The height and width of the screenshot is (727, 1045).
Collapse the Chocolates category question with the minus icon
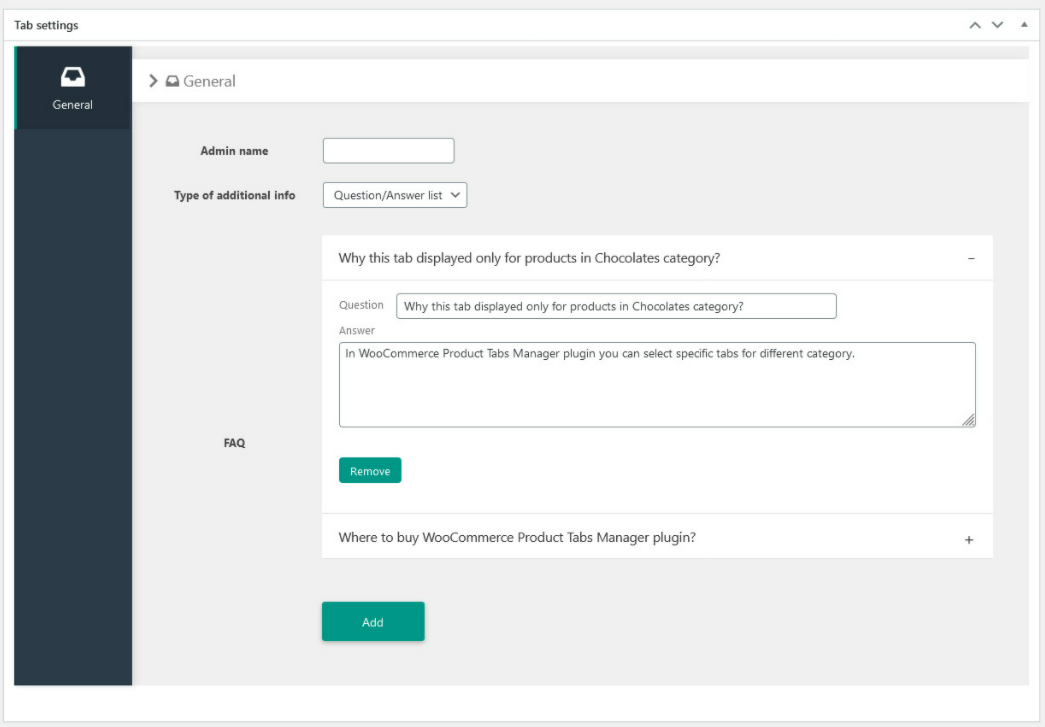coord(971,259)
